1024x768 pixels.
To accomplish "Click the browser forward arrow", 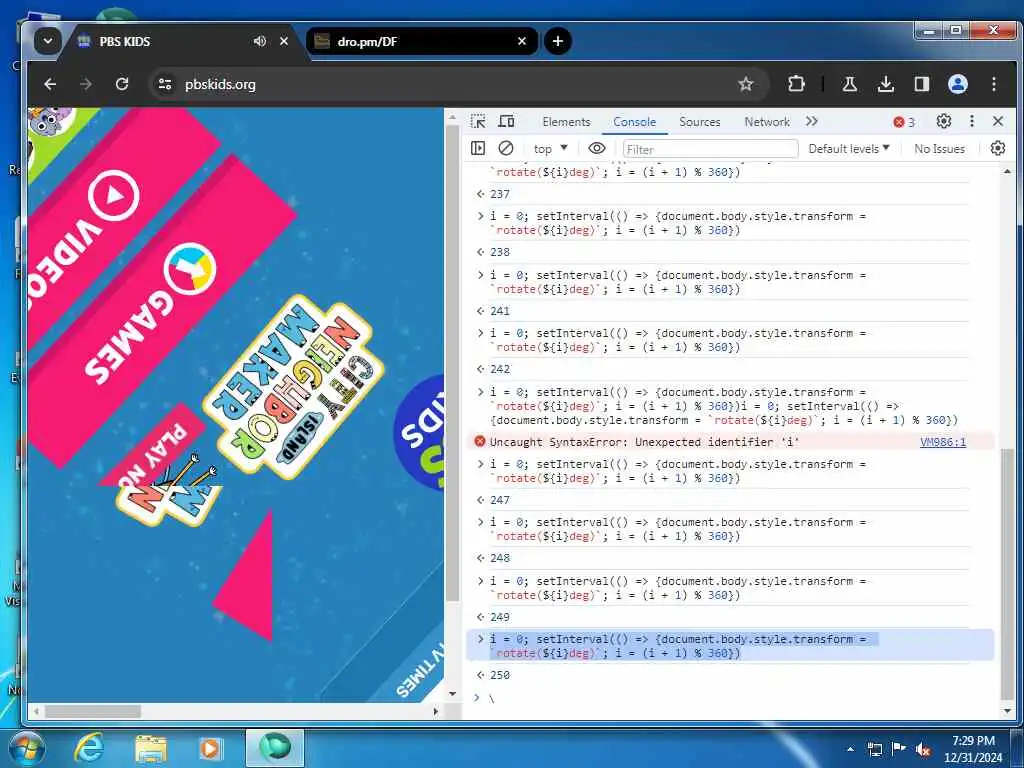I will pyautogui.click(x=86, y=84).
